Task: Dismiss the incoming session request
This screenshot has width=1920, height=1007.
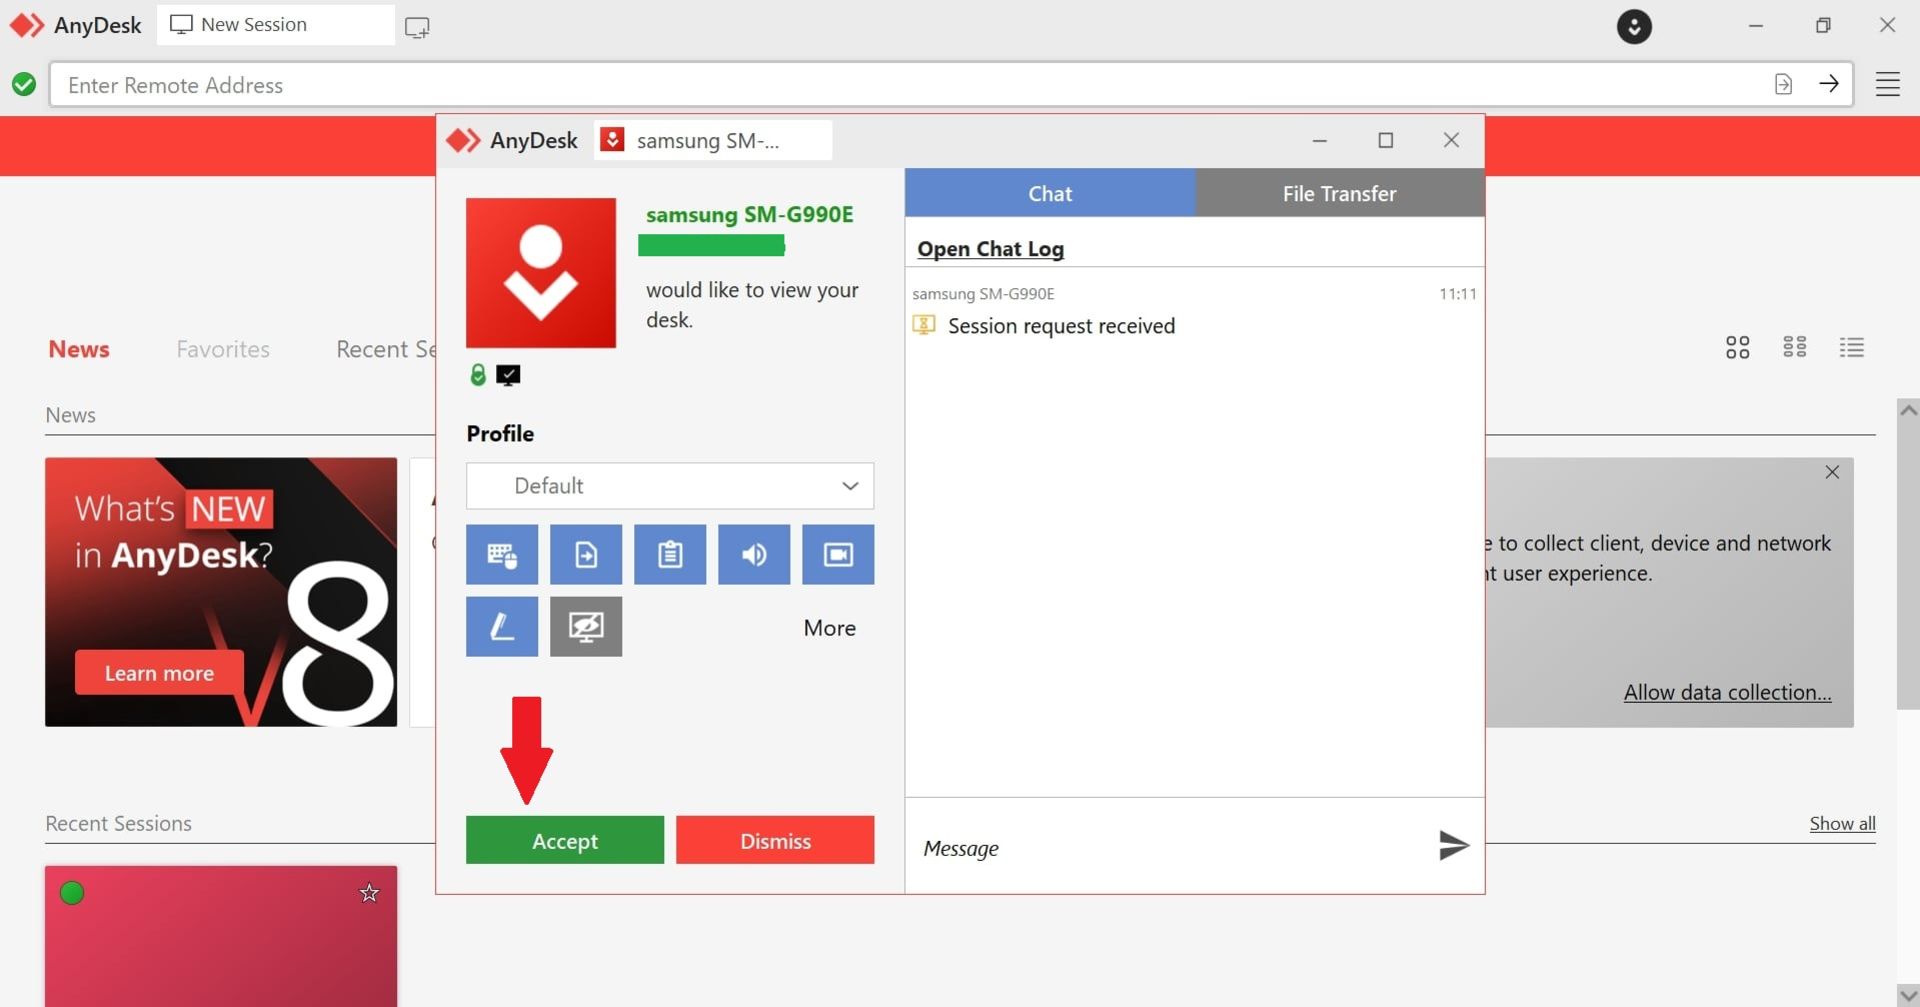Action: [x=775, y=840]
